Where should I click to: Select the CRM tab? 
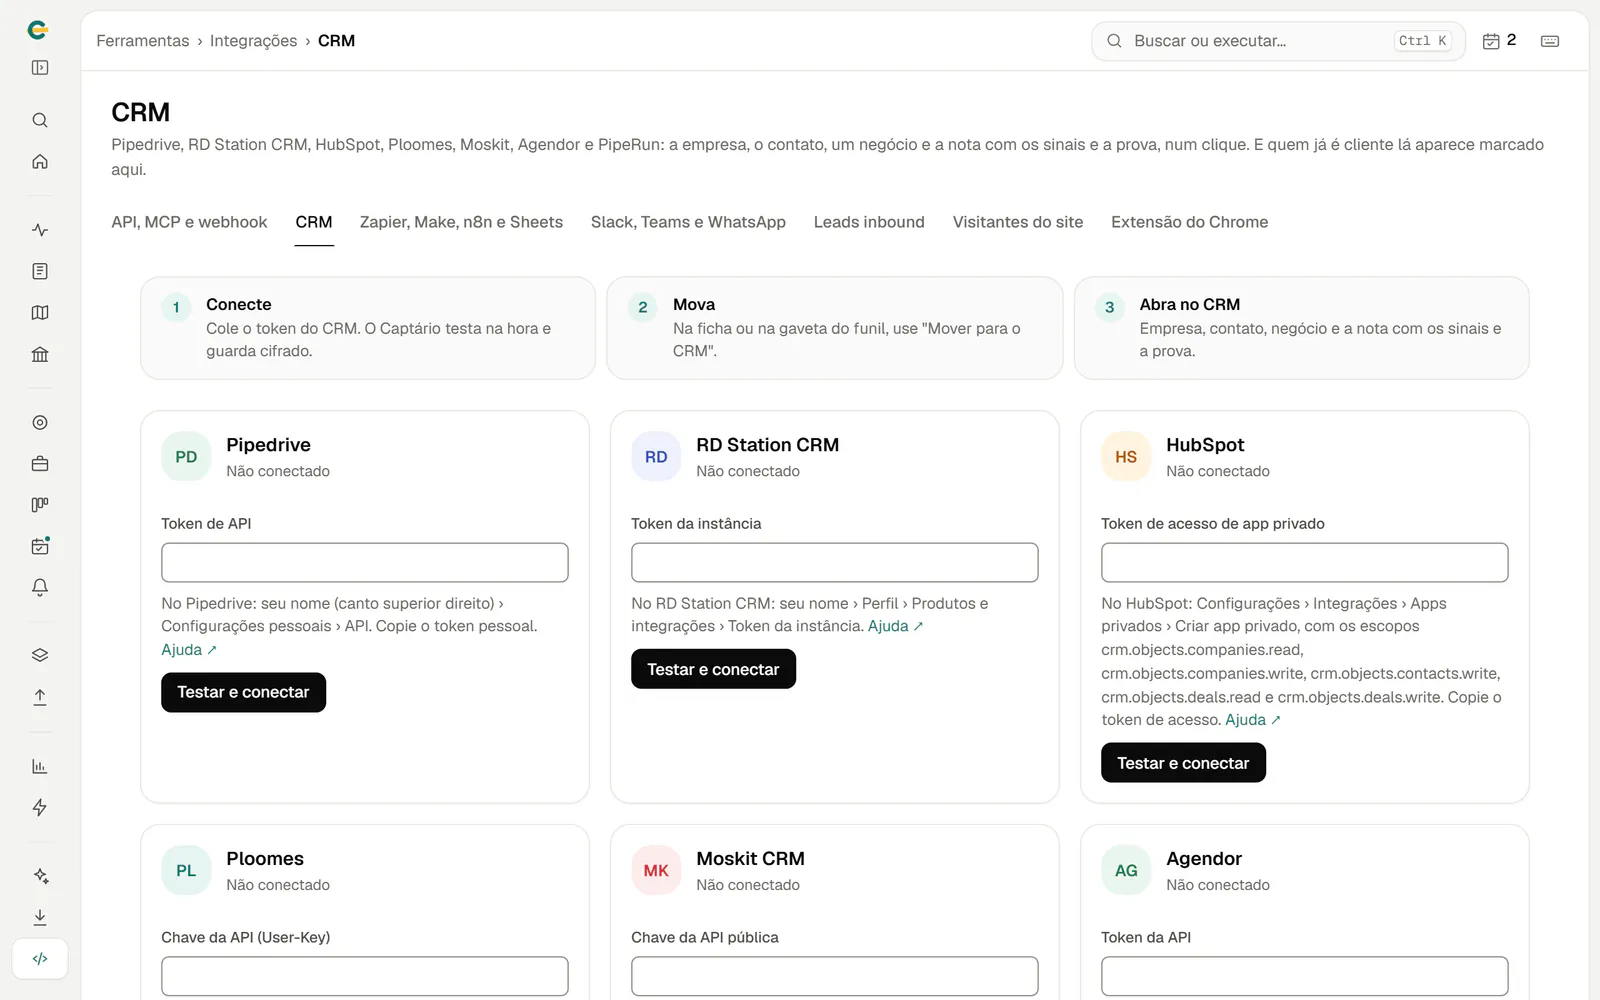pyautogui.click(x=314, y=222)
